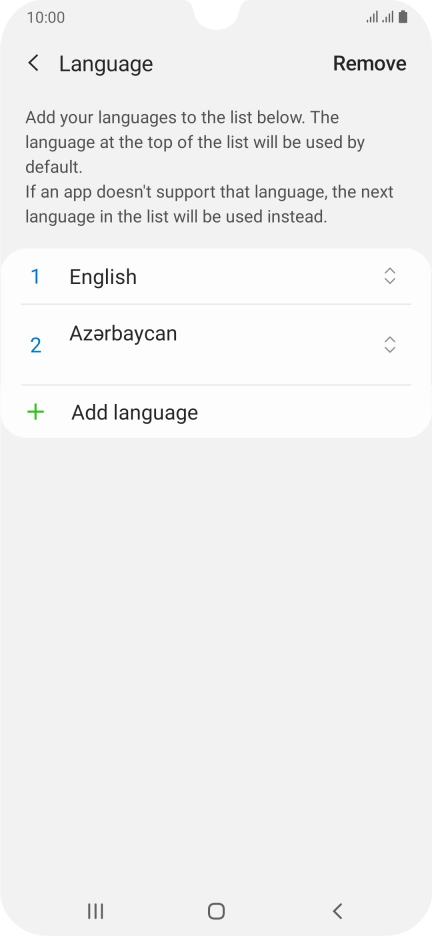The image size is (432, 936).
Task: Tap the Remove button in header
Action: (369, 63)
